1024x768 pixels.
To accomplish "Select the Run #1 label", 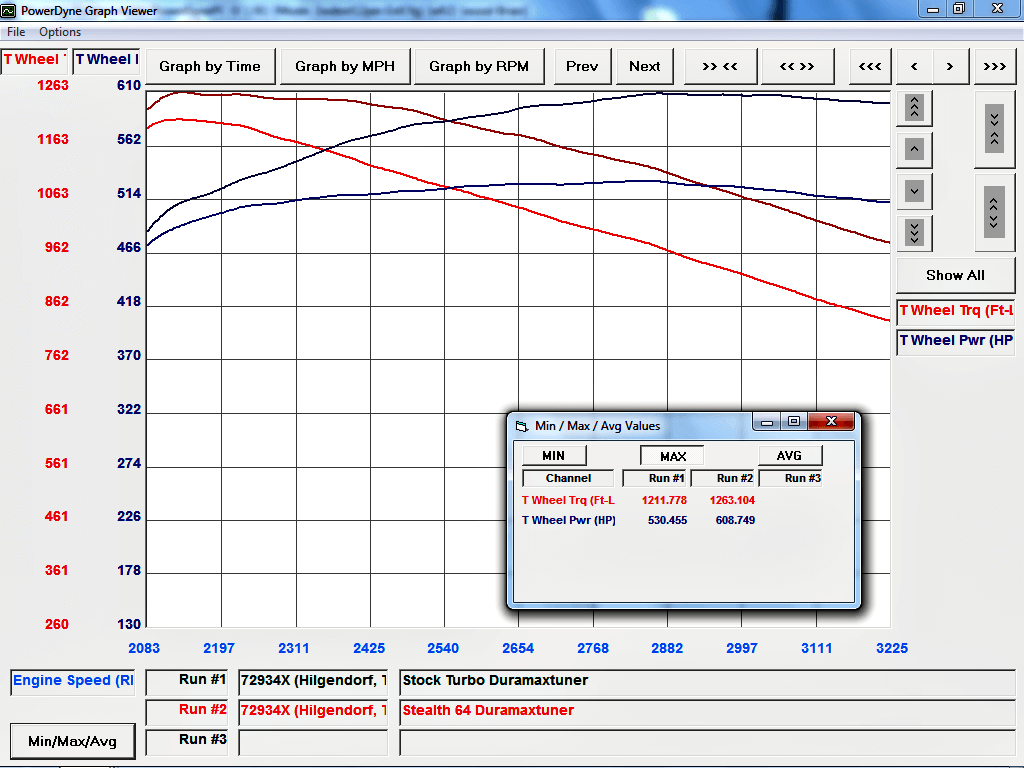I will tap(187, 682).
